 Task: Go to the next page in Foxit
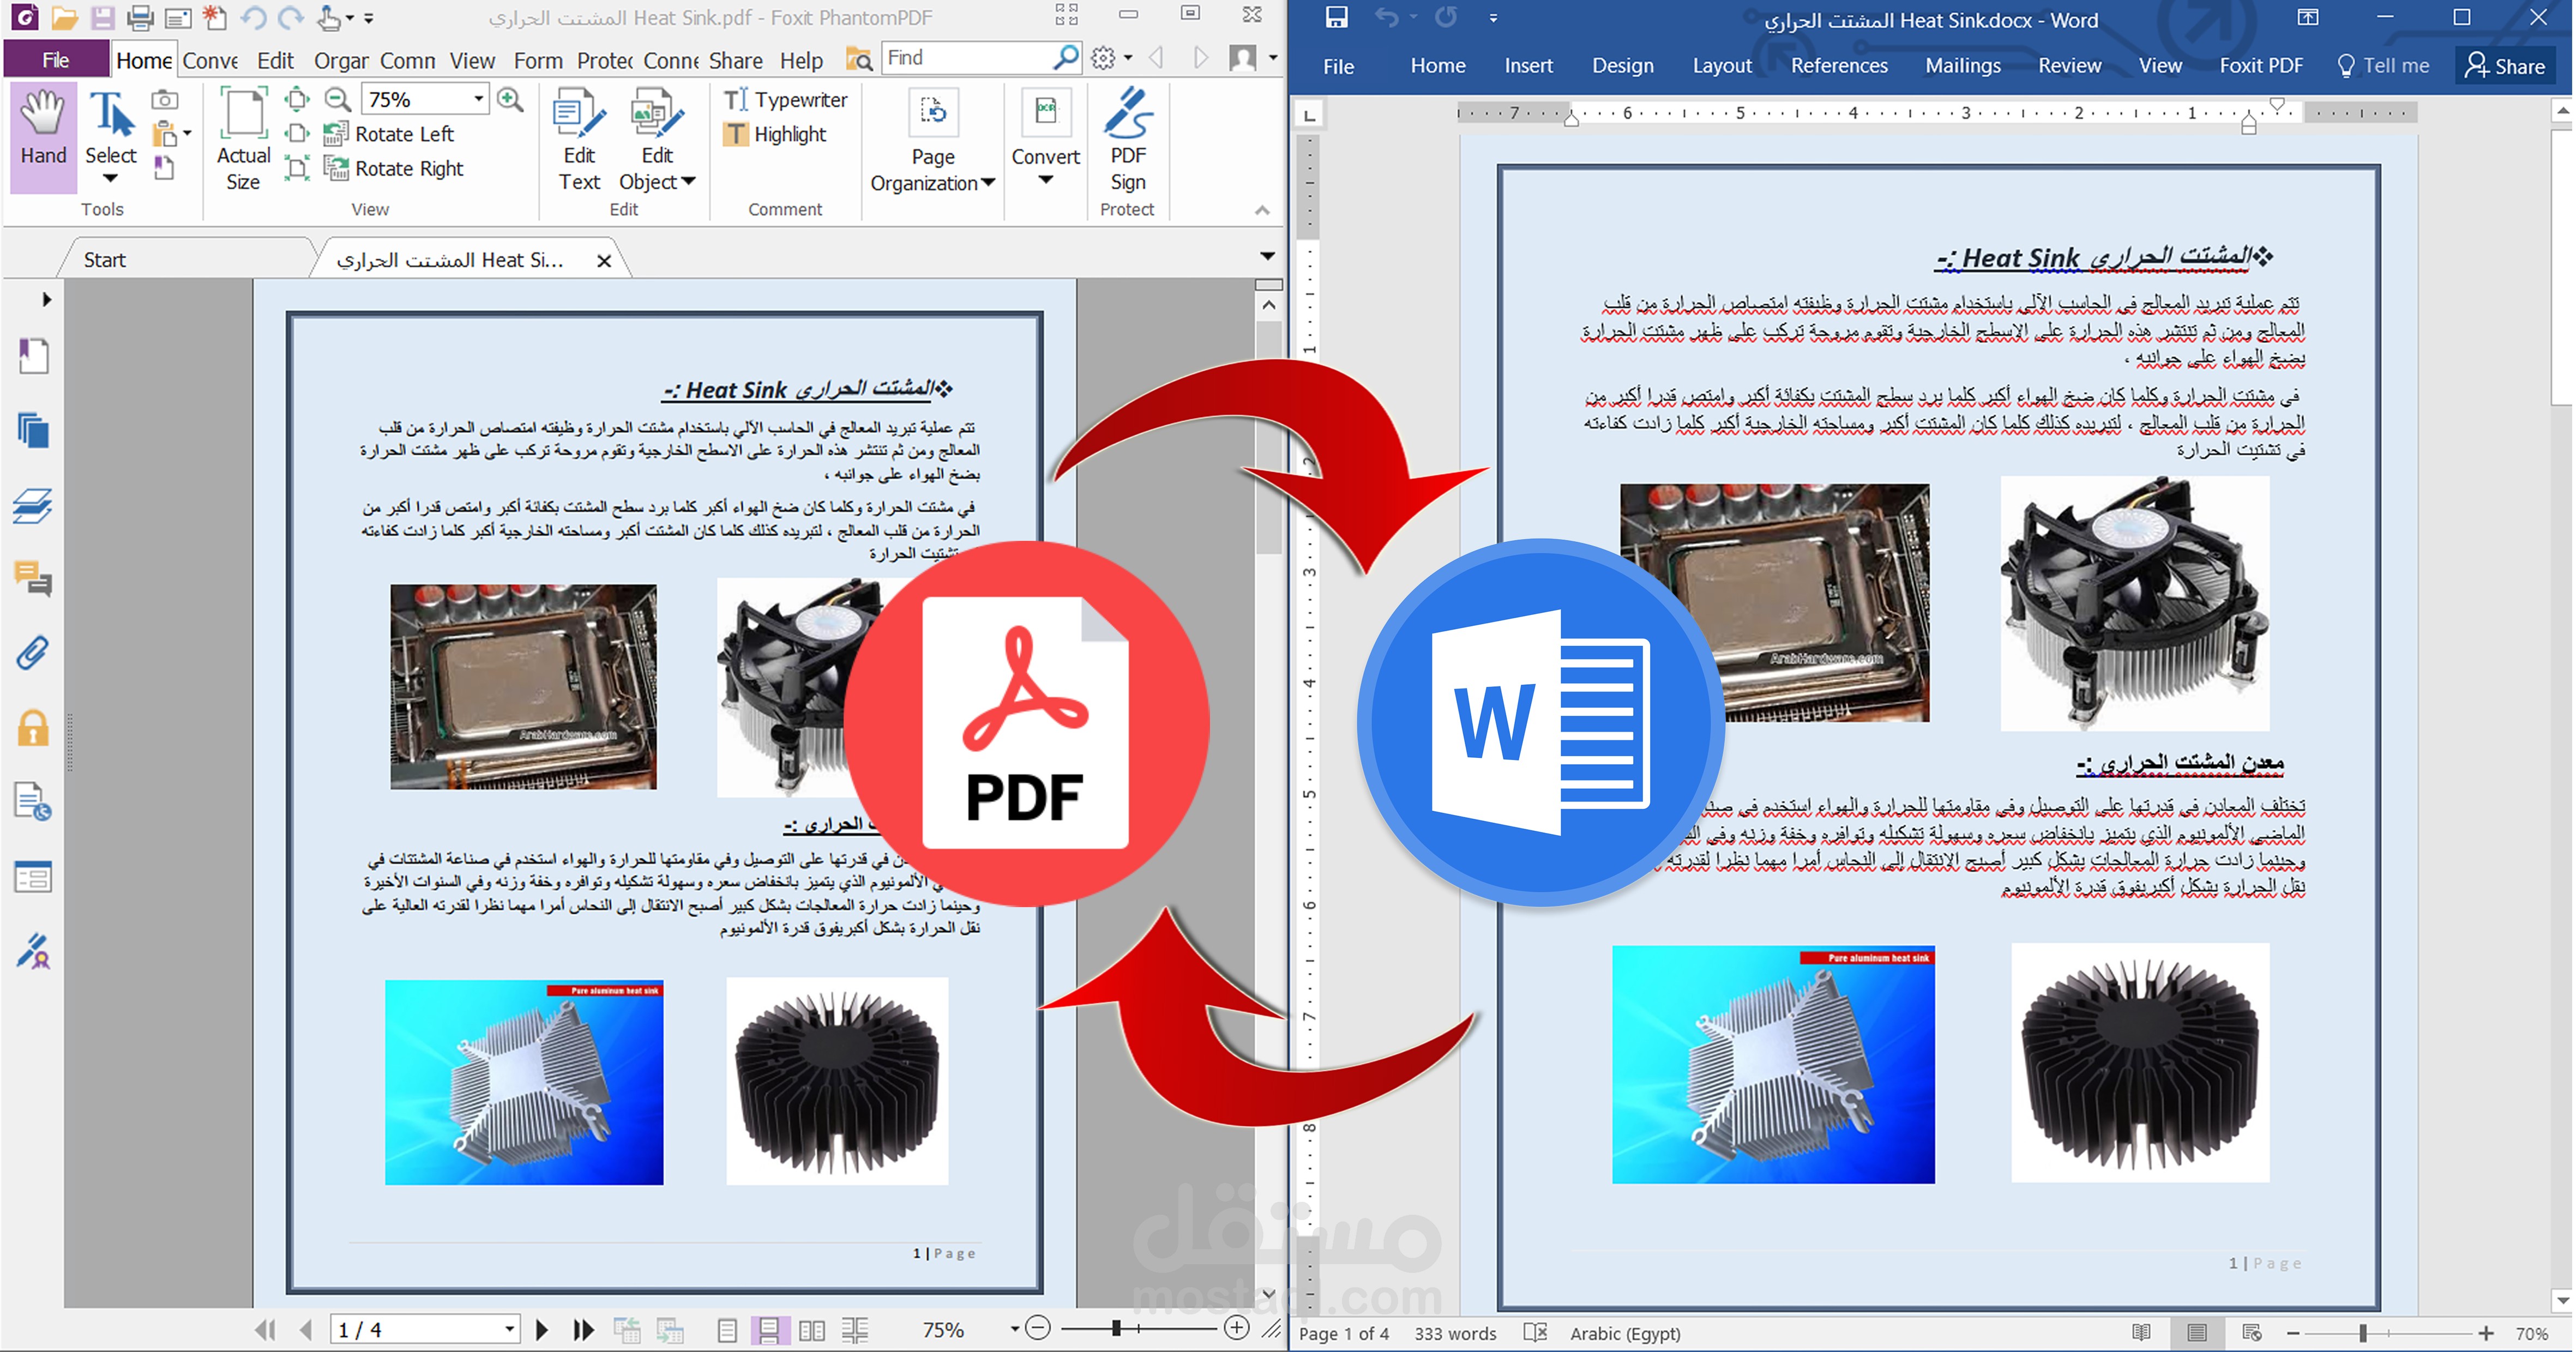pyautogui.click(x=542, y=1329)
